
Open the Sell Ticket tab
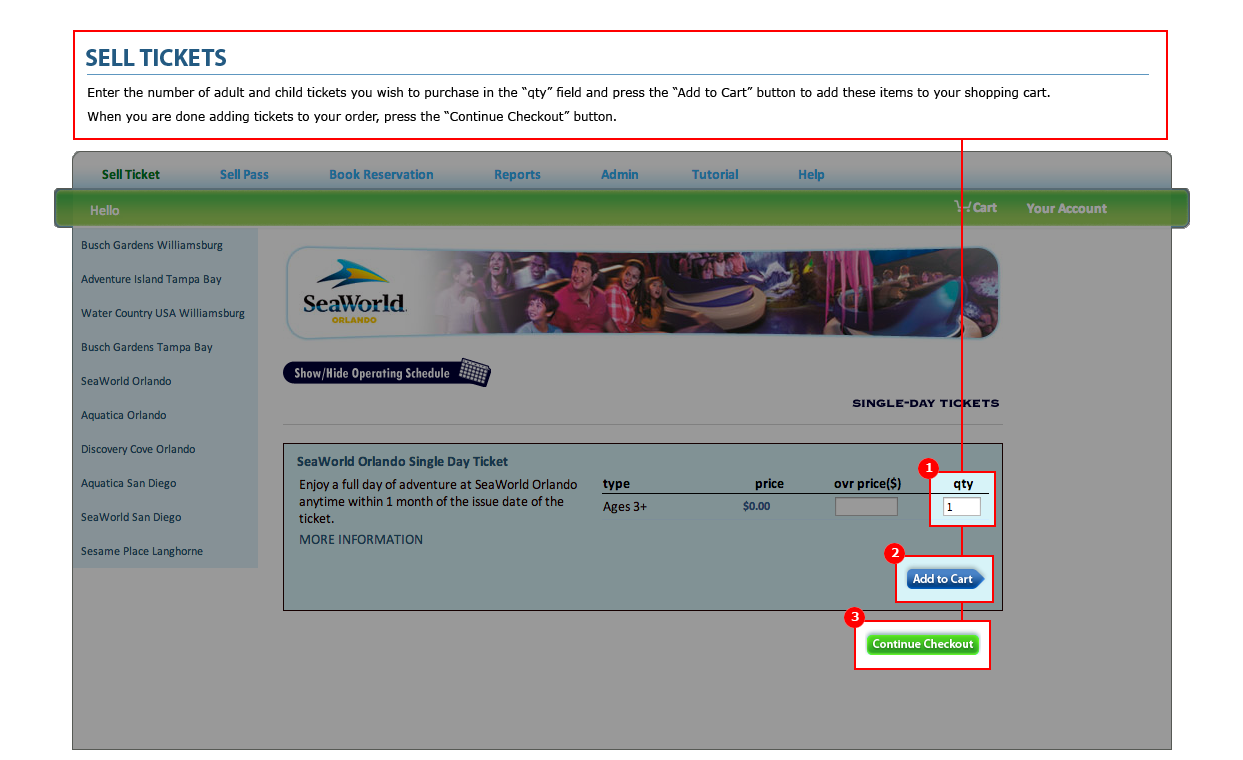click(x=131, y=174)
